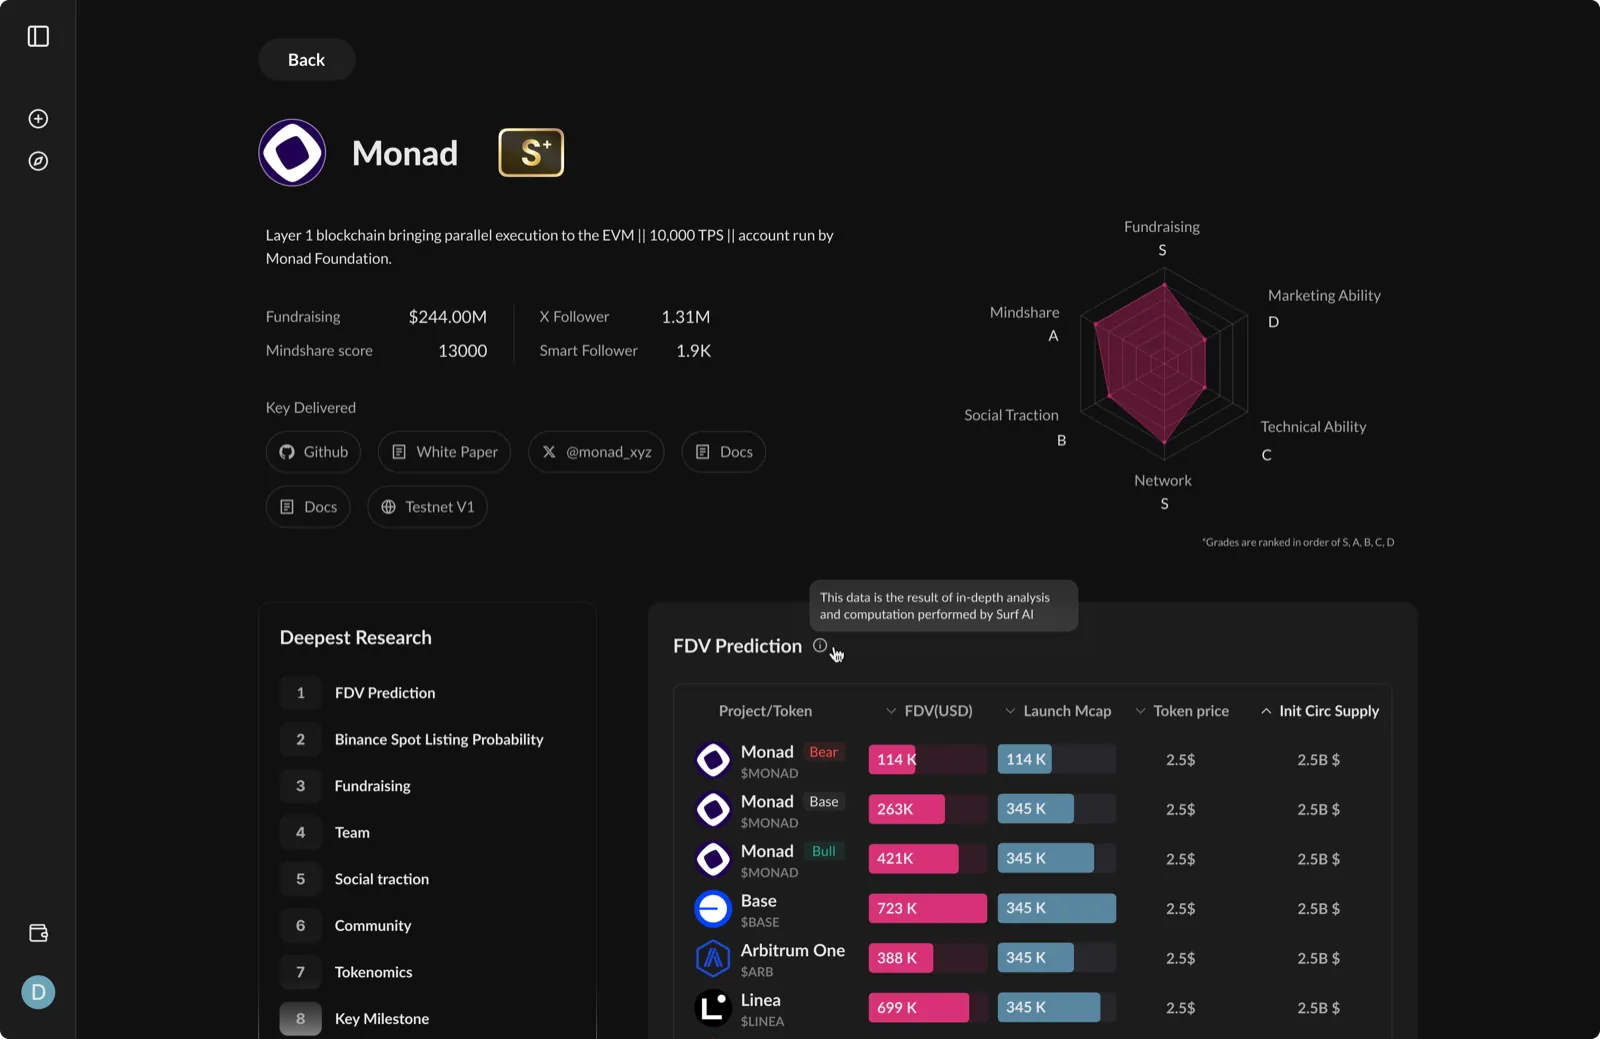Image resolution: width=1600 pixels, height=1039 pixels.
Task: Click the Marketing Ability radar label
Action: 1324,296
